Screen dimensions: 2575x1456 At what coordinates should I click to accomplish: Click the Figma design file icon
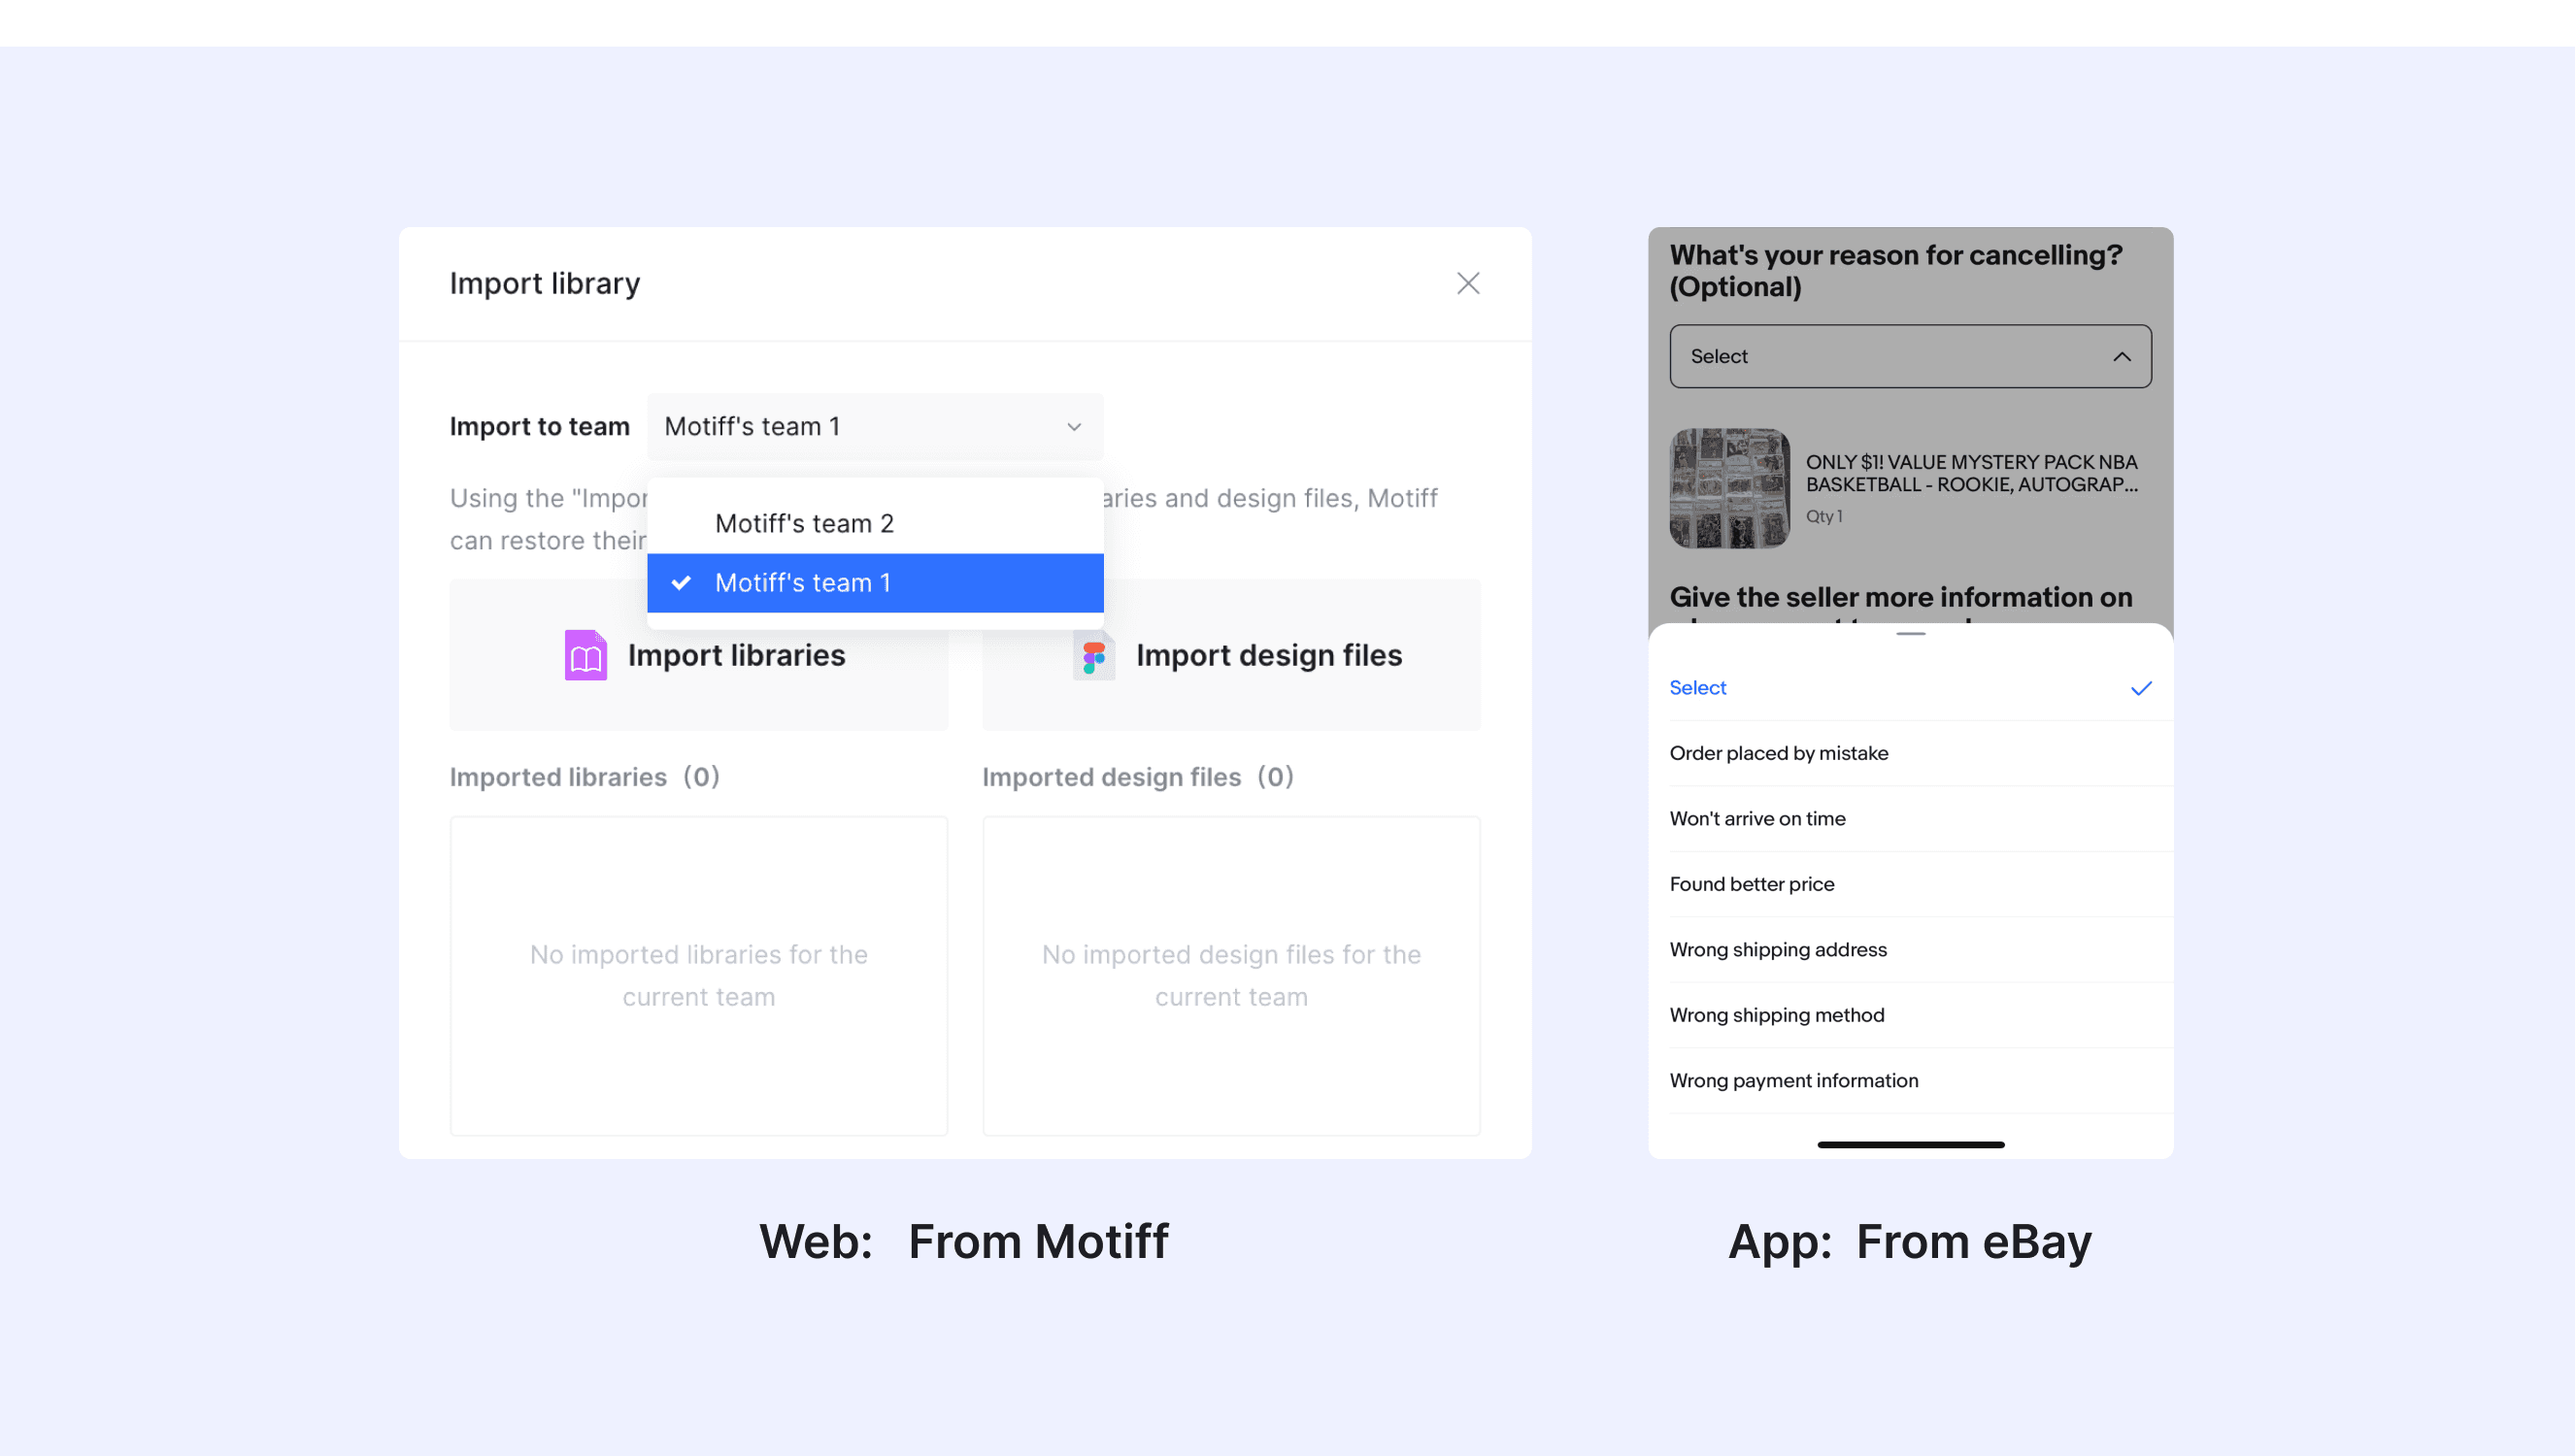pos(1094,656)
